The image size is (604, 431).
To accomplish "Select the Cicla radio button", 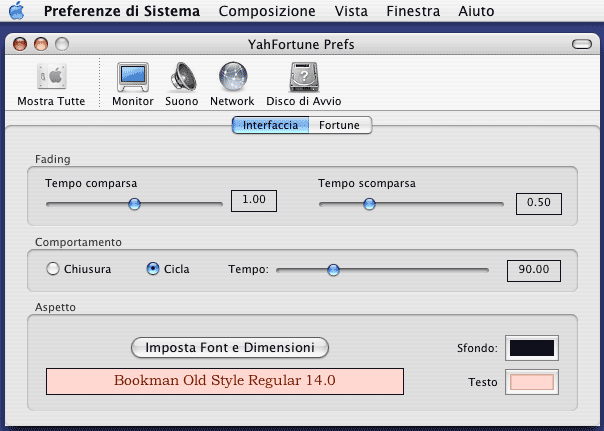I will click(x=153, y=269).
